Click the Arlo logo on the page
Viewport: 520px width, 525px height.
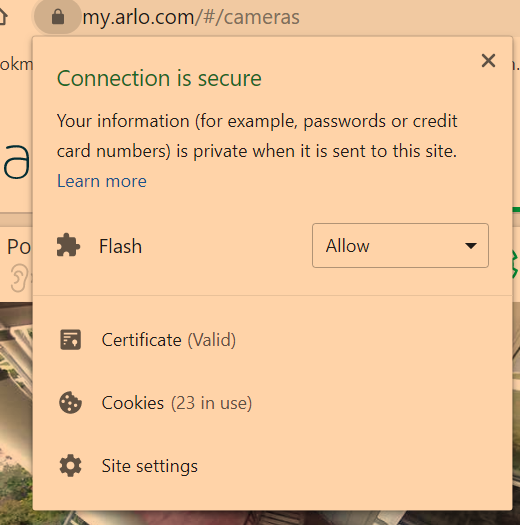[16, 163]
